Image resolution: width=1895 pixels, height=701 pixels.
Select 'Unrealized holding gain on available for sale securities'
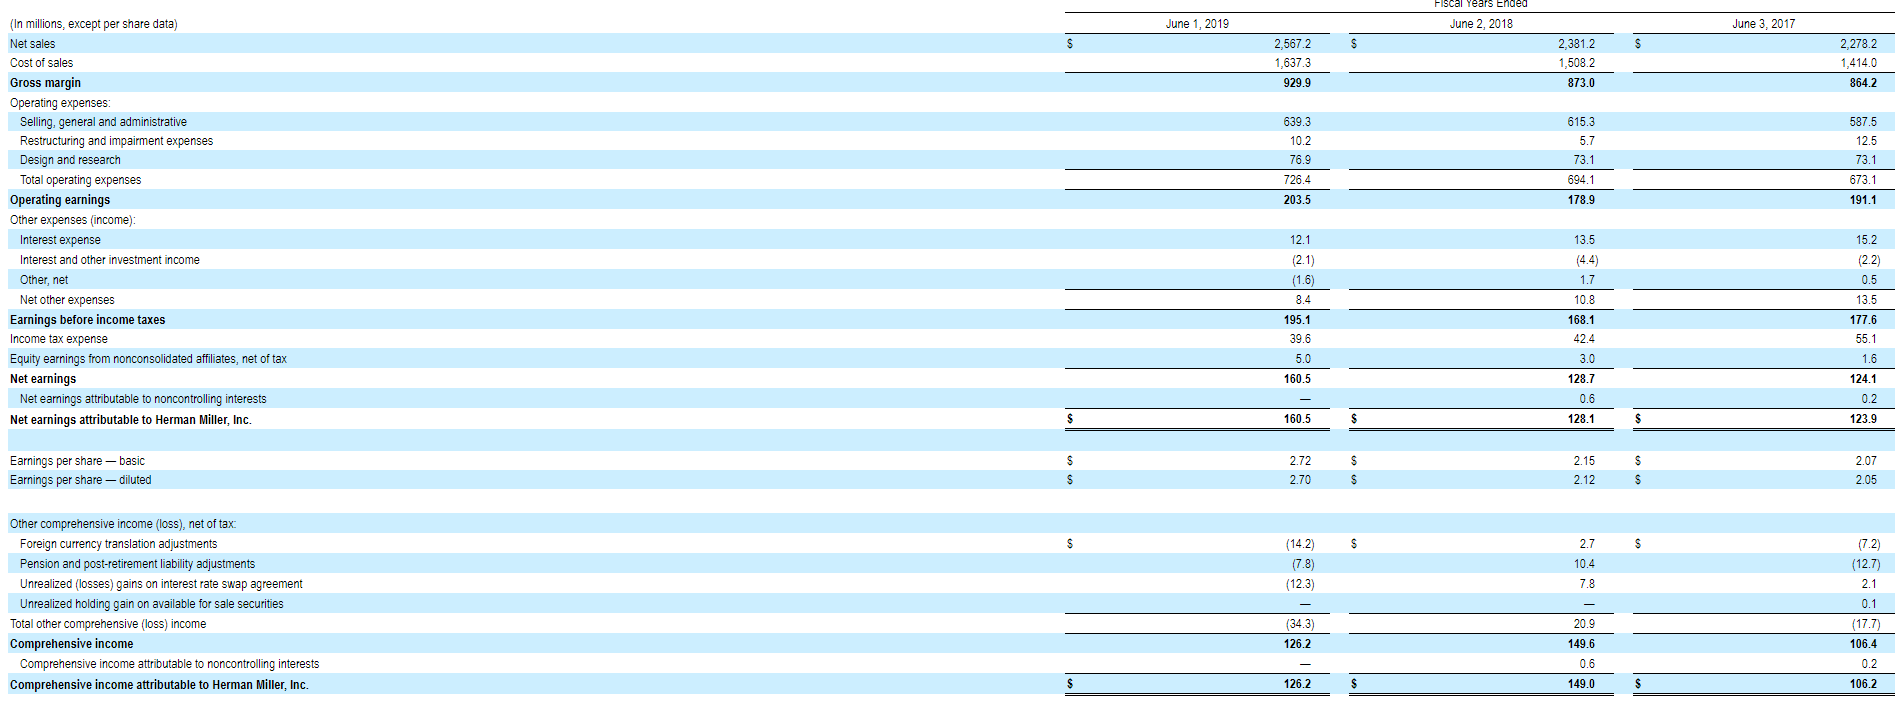pos(152,604)
